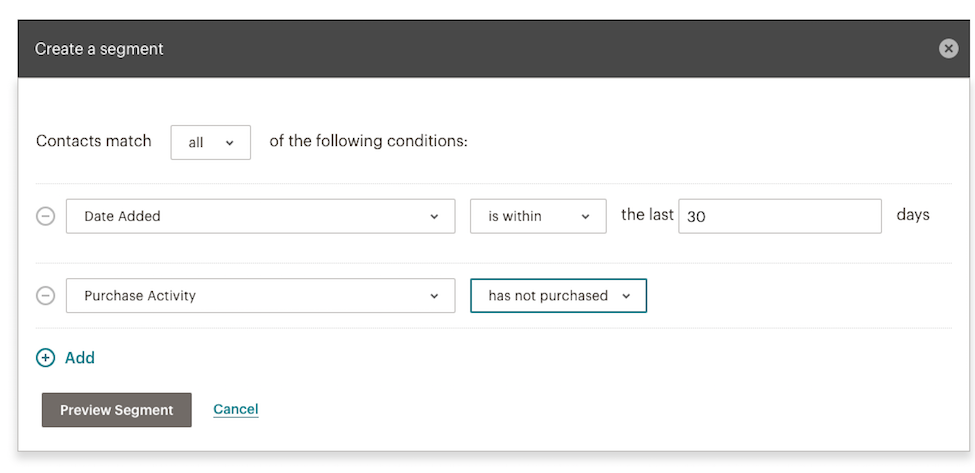Click the 'Create a segment' dialog title
Viewport: 975px width, 473px height.
[x=99, y=49]
